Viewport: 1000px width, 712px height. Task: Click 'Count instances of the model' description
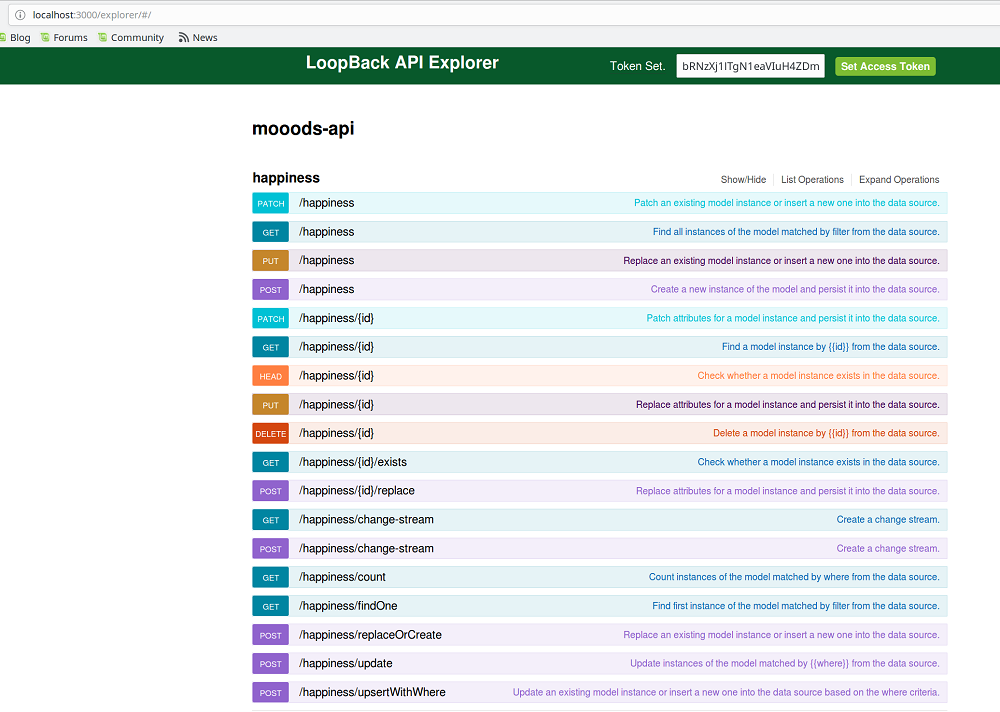794,577
